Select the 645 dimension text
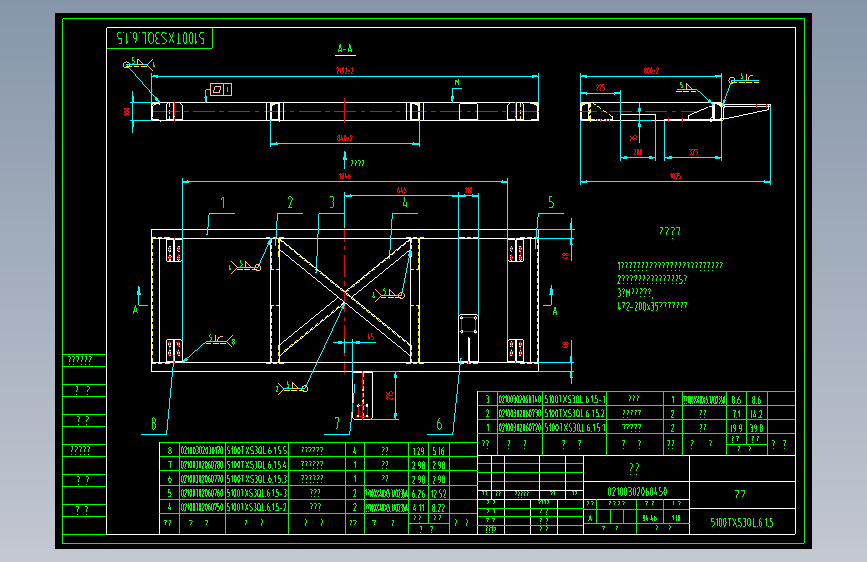This screenshot has height=562, width=867. 401,190
